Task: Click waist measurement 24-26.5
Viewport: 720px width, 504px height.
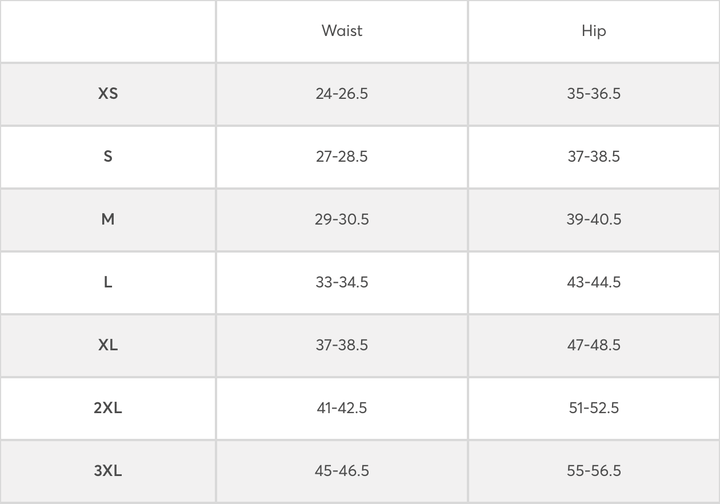Action: (x=342, y=94)
